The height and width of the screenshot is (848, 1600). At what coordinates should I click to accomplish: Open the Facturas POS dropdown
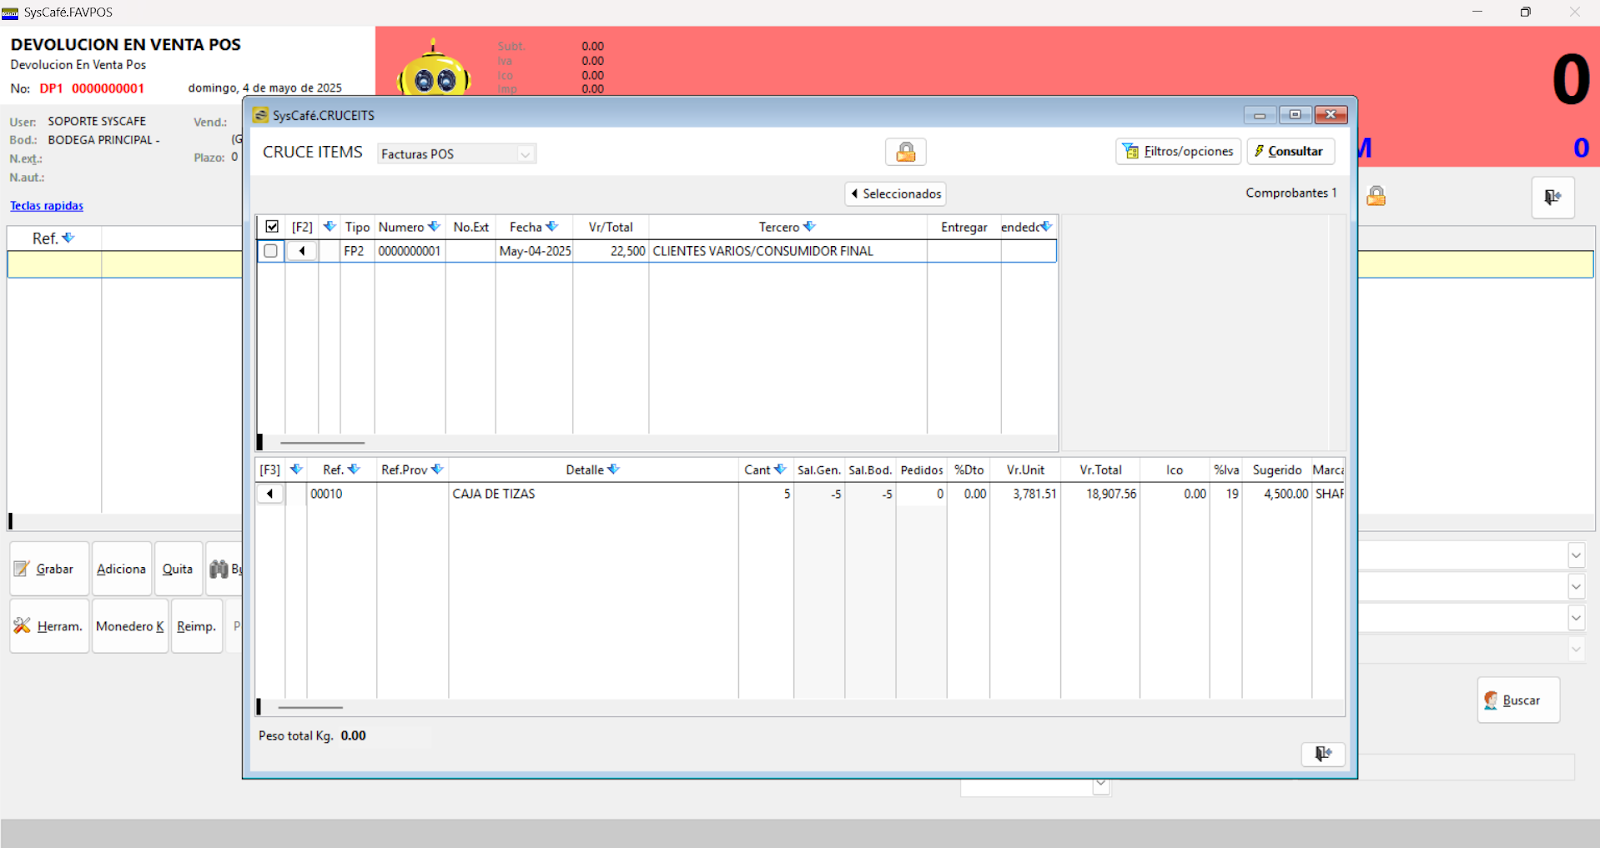point(457,154)
